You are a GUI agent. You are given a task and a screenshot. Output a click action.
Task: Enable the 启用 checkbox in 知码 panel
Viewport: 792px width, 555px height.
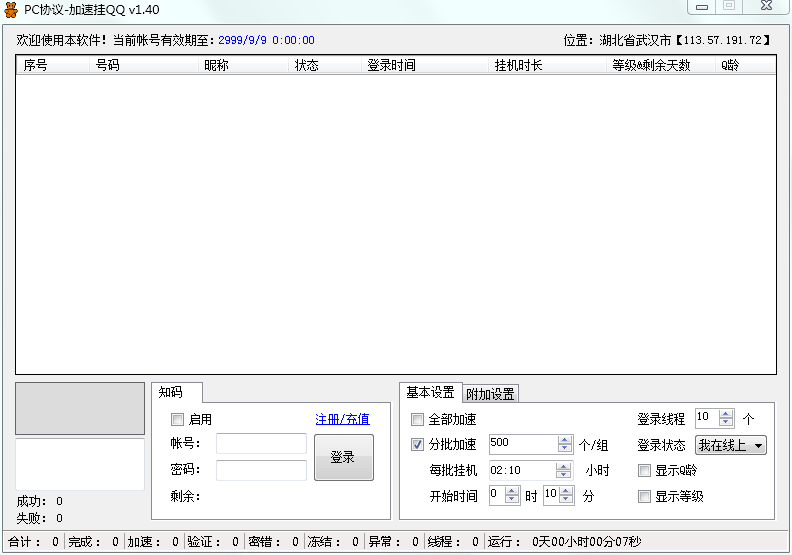pyautogui.click(x=178, y=419)
